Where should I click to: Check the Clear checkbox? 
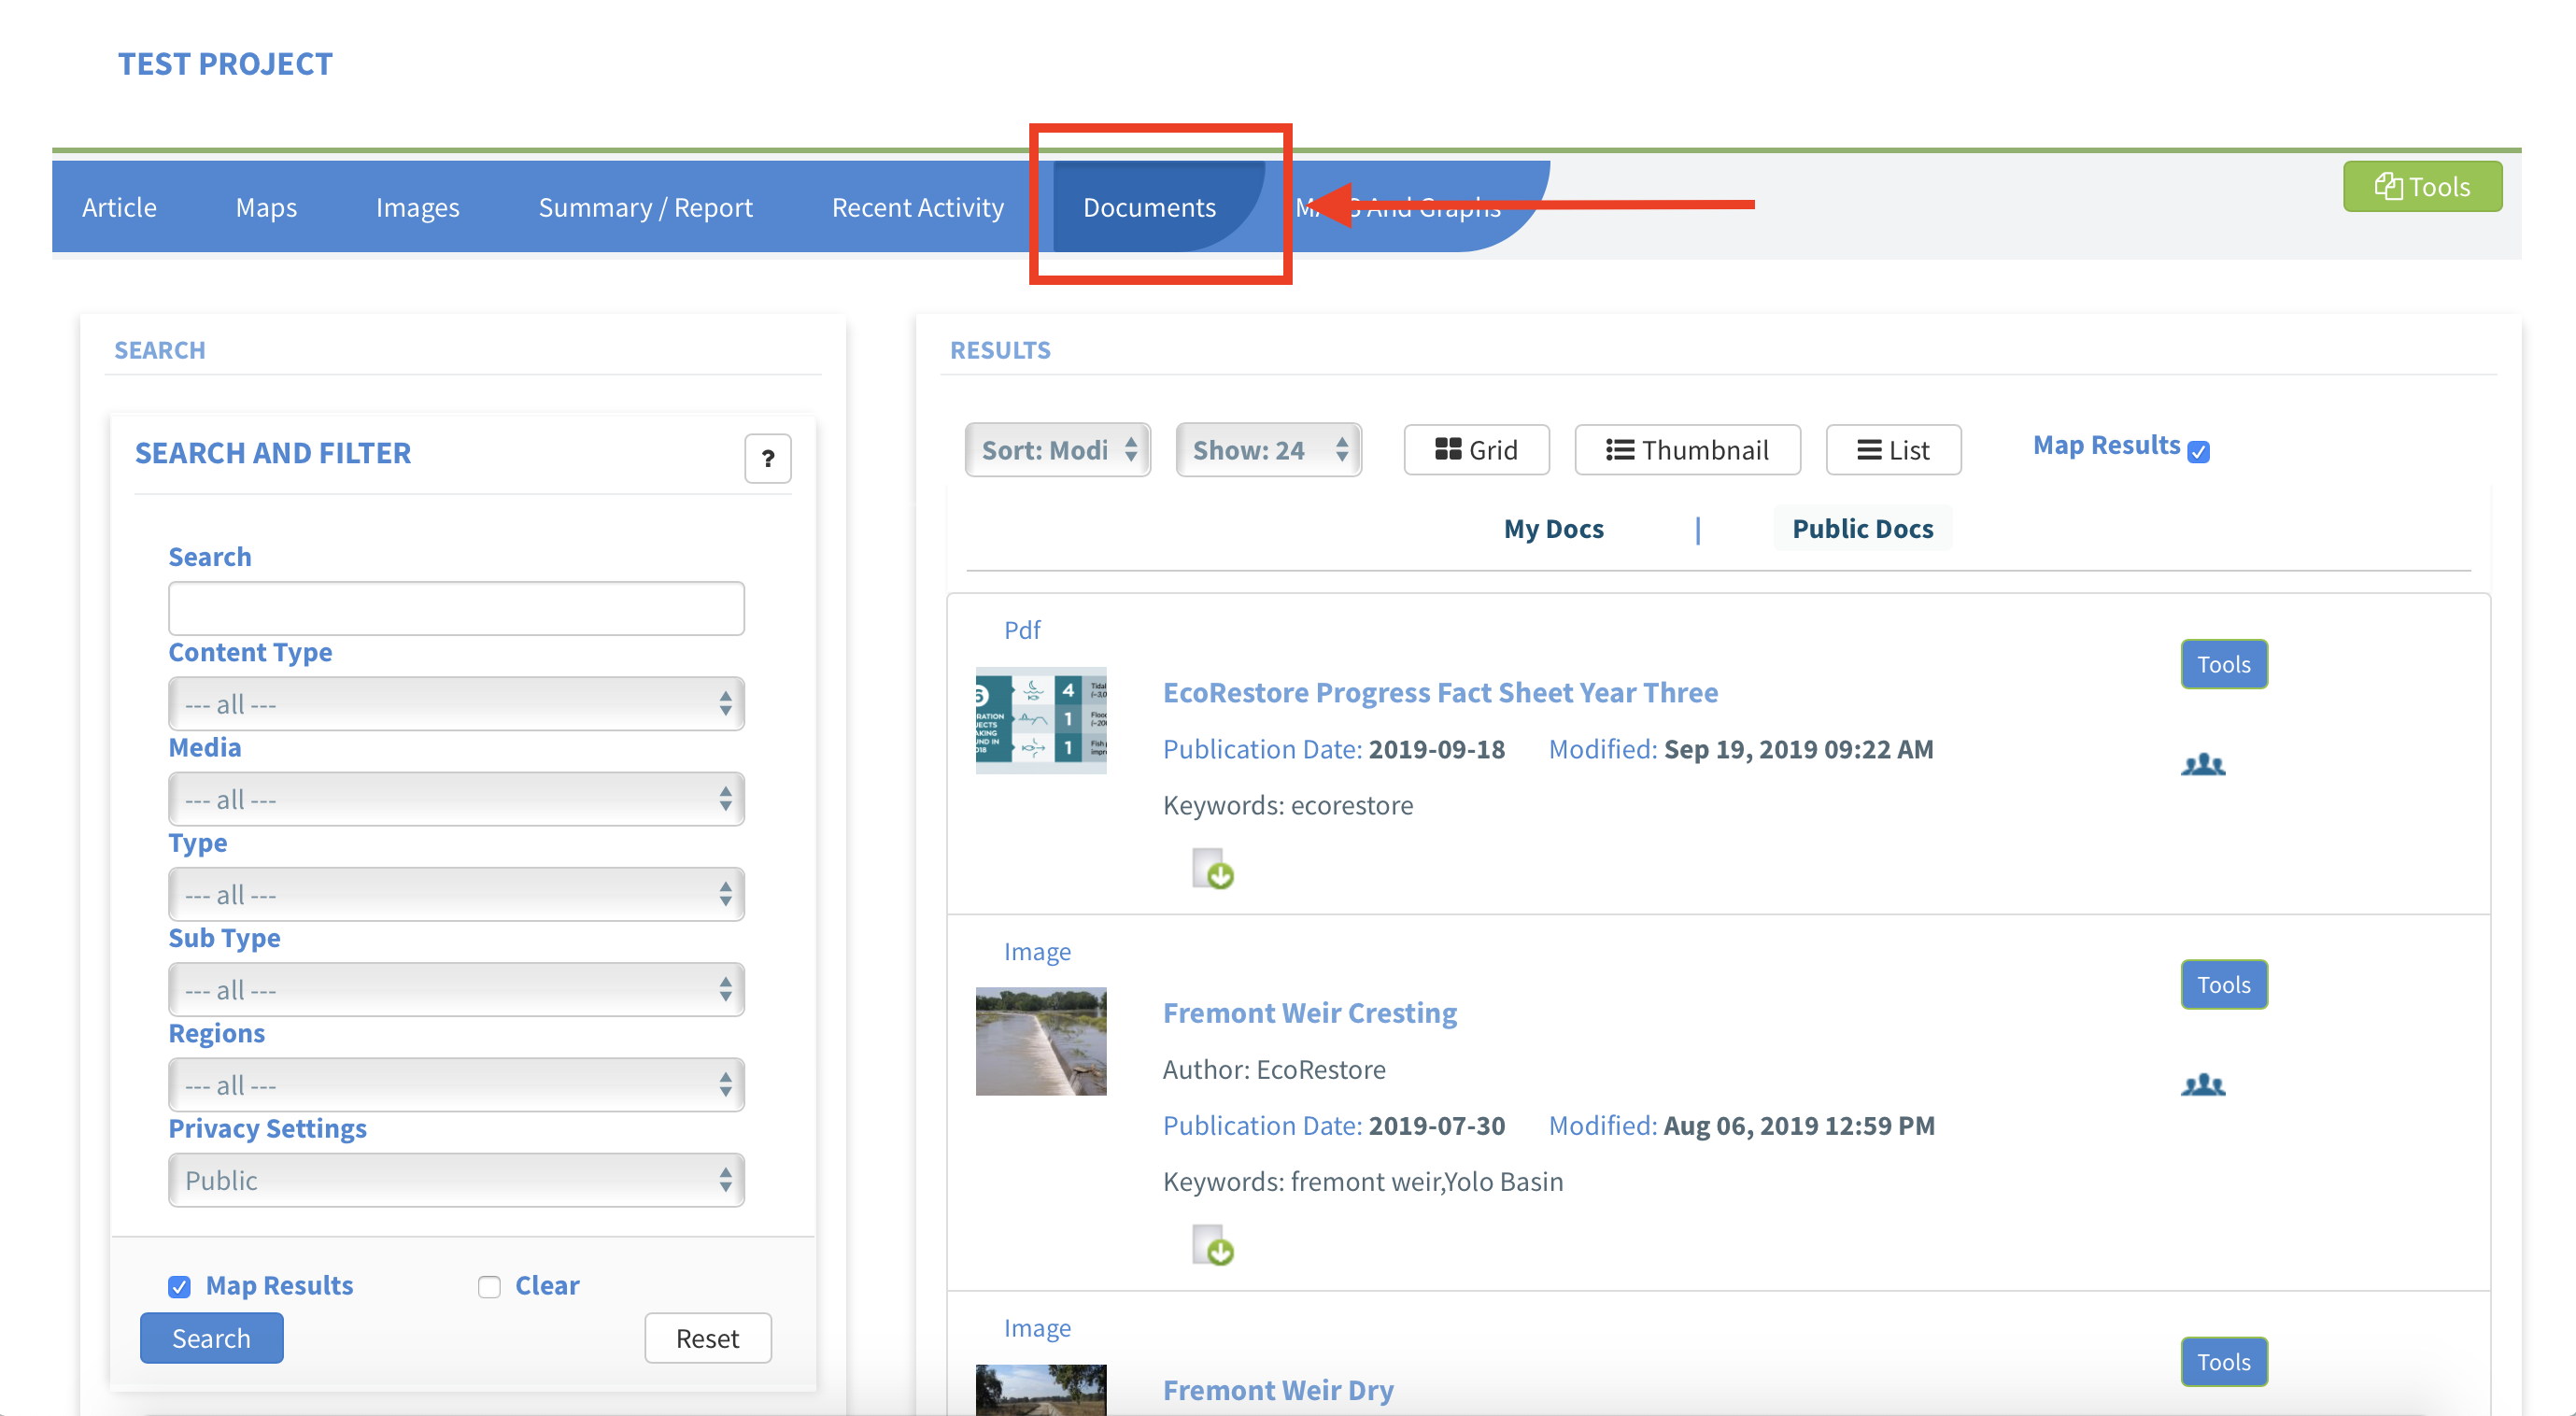coord(489,1286)
